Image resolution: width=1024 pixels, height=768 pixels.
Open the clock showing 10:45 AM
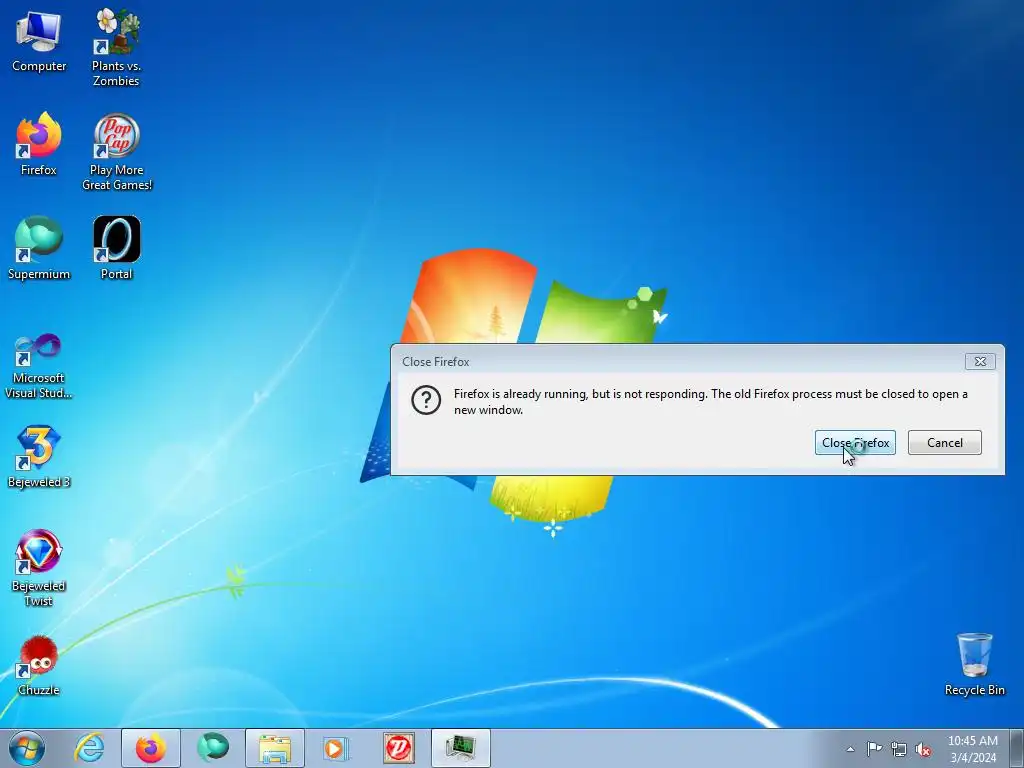(x=972, y=749)
